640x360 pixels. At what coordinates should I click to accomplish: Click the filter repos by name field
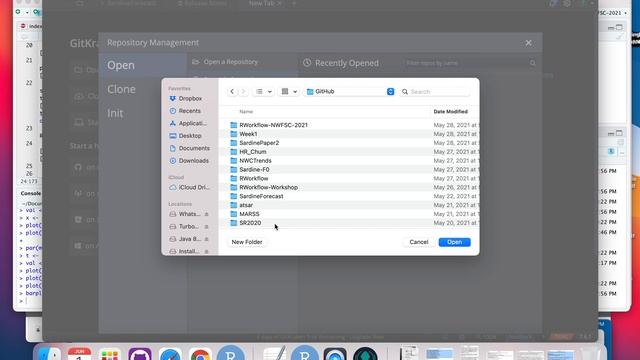coord(470,63)
